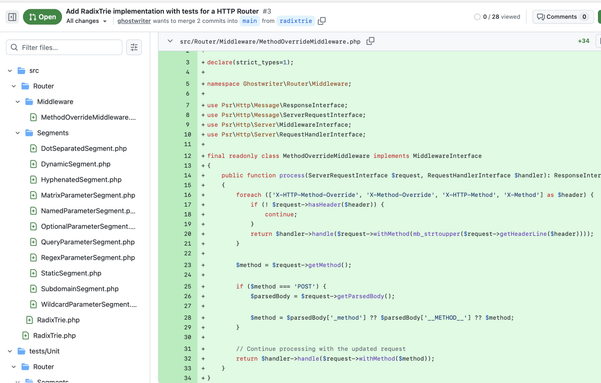This screenshot has width=601, height=383.
Task: Collapse the MethodOverrideMiddleware.php diff
Action: coord(170,41)
